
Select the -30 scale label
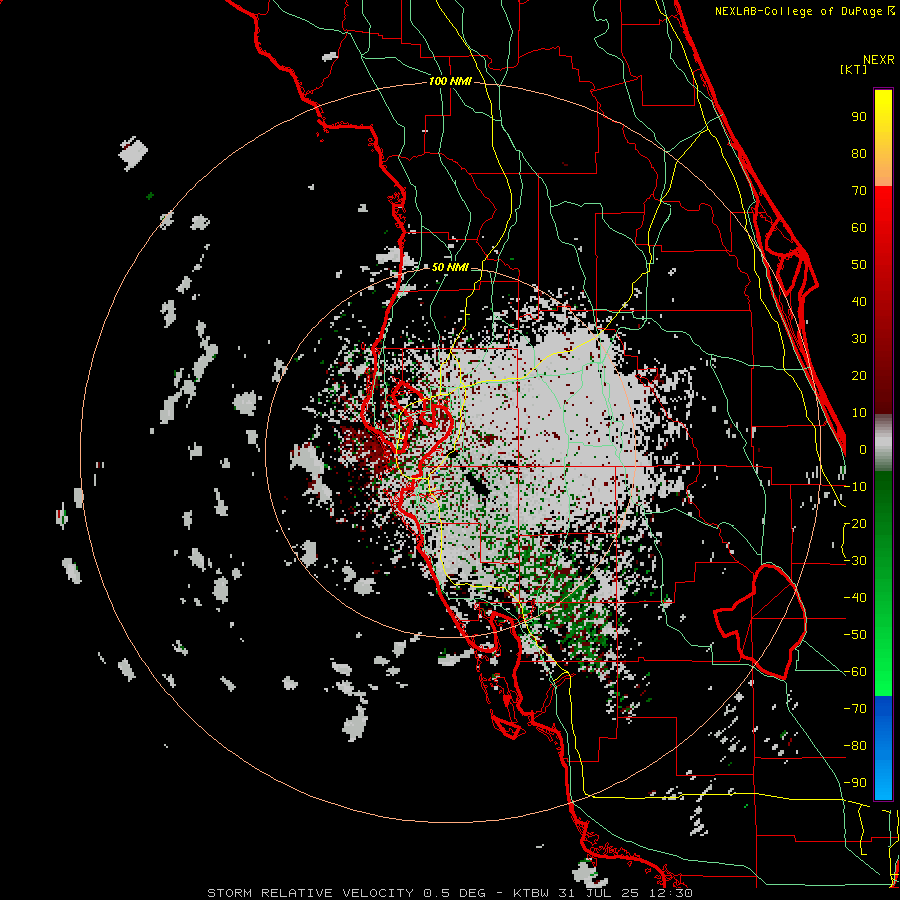click(855, 561)
